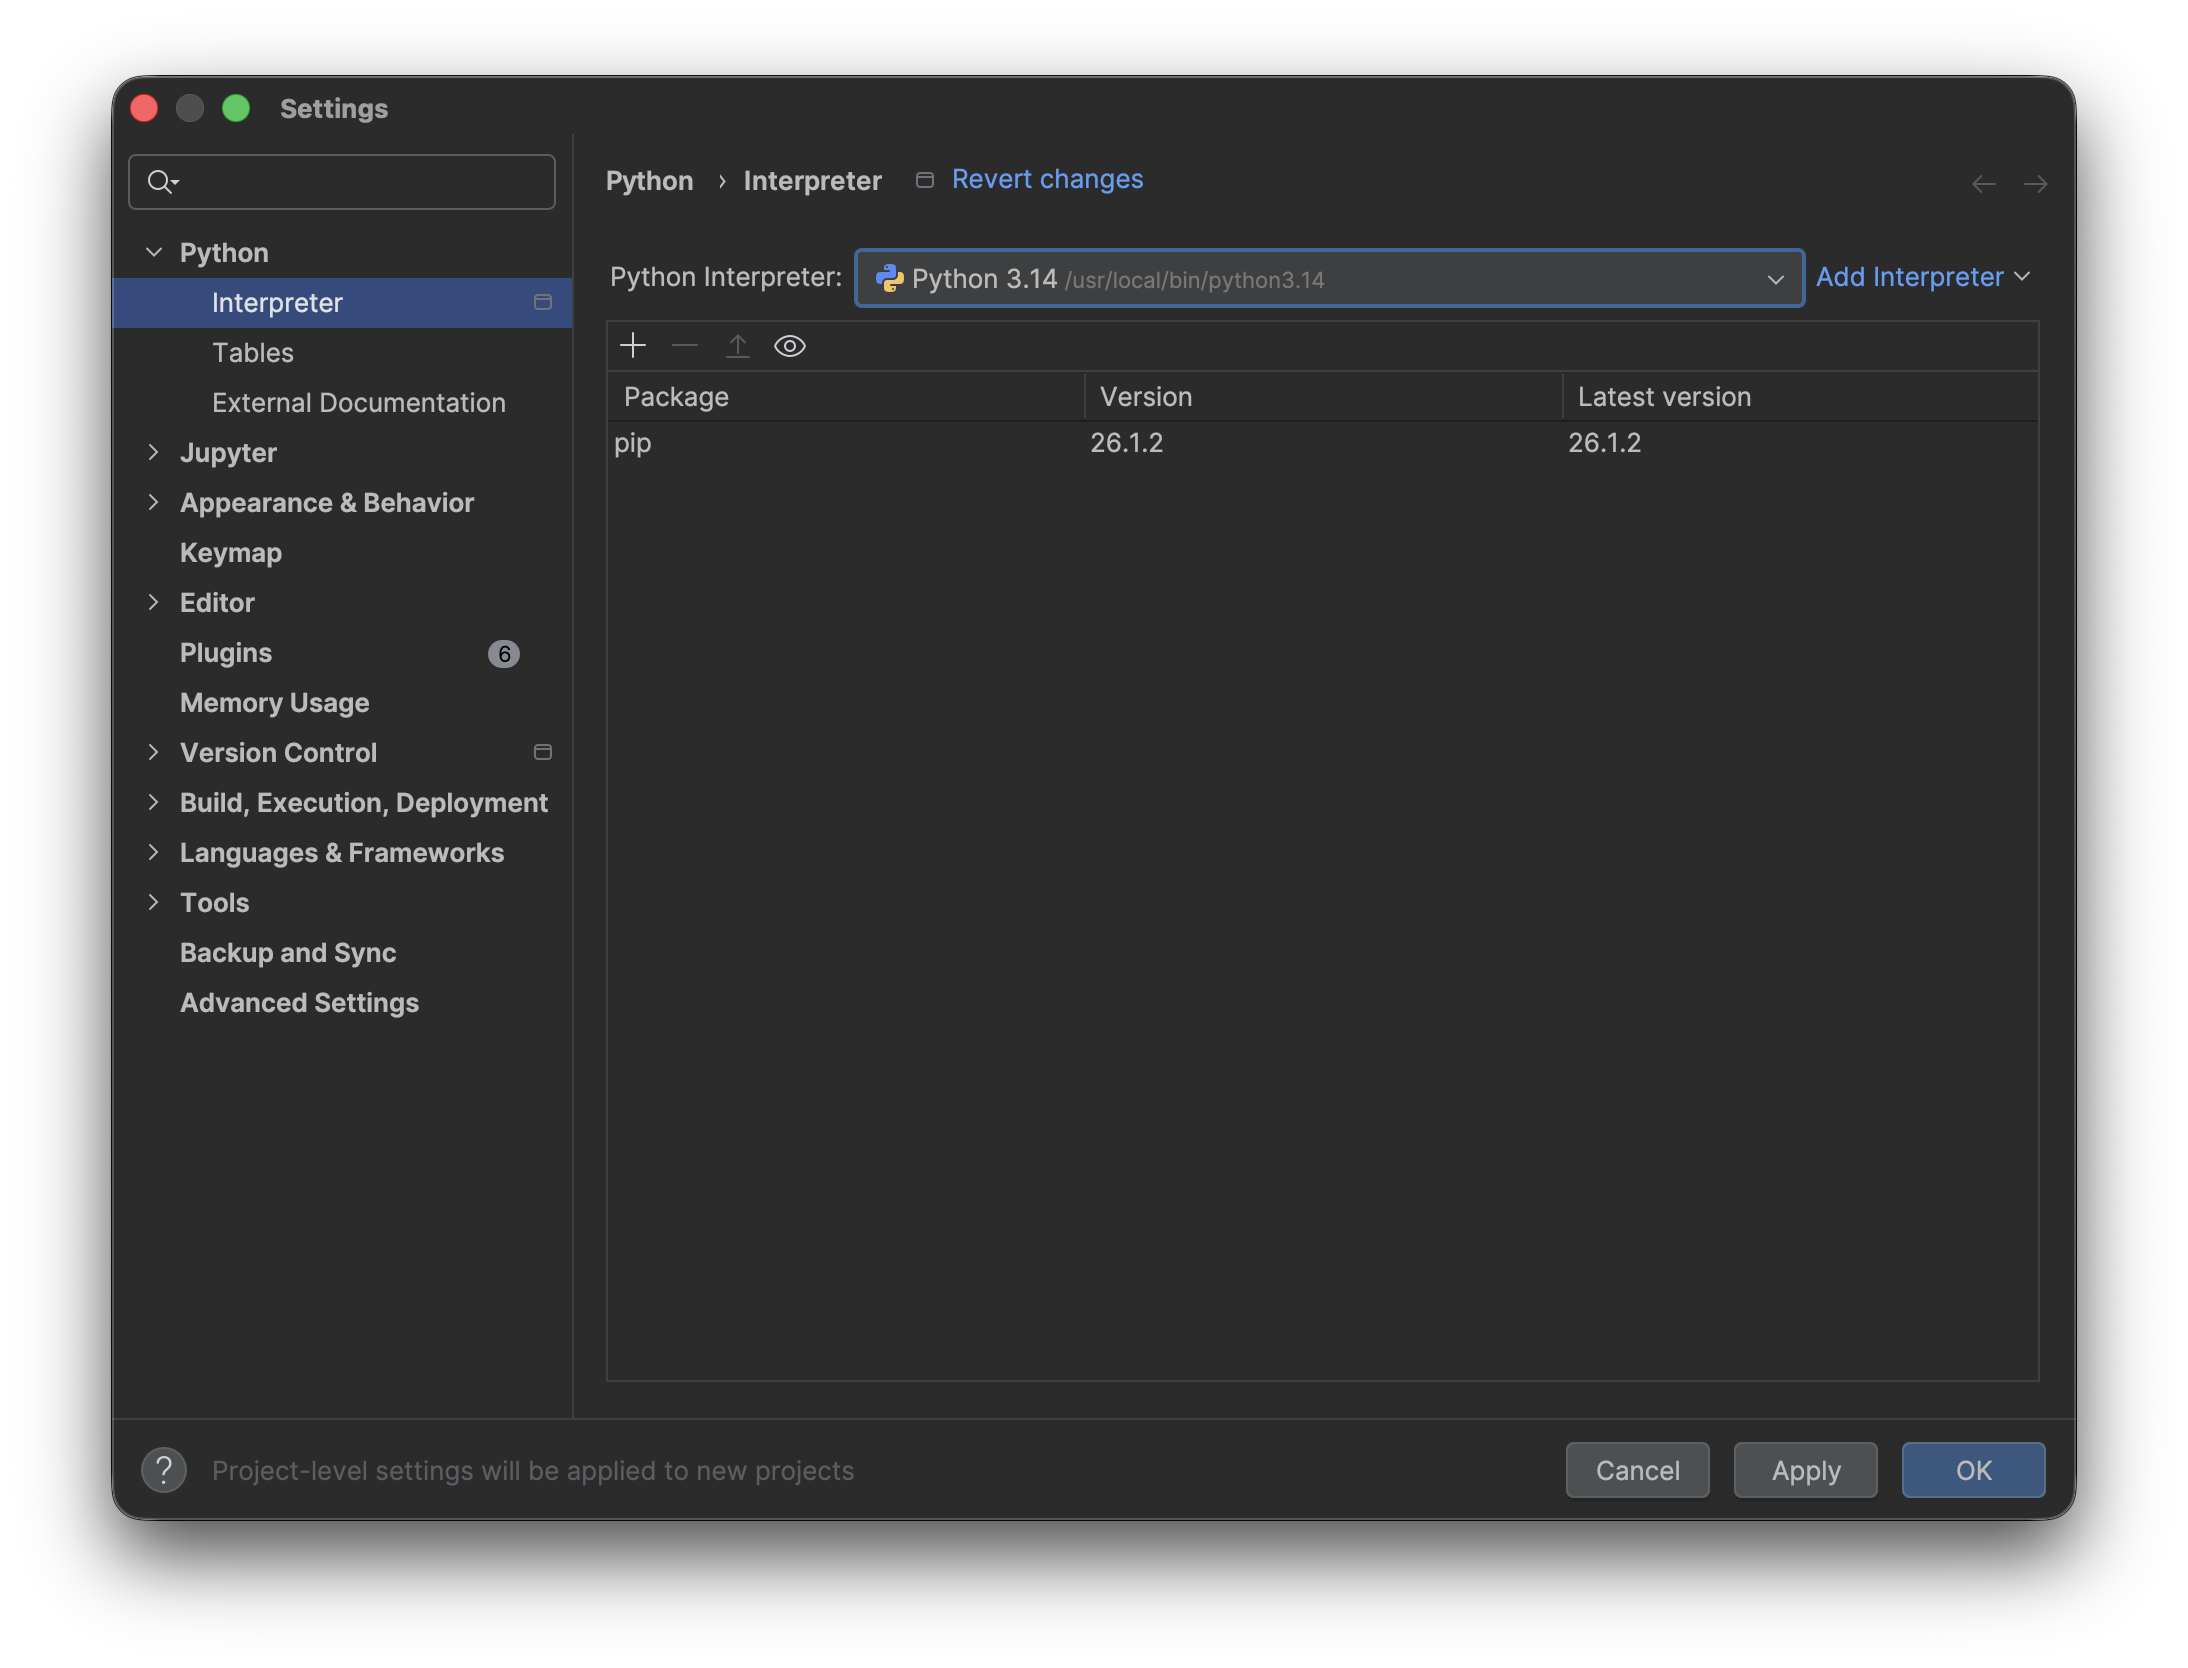The height and width of the screenshot is (1668, 2188).
Task: Click the Python logo in interpreter field
Action: [x=889, y=278]
